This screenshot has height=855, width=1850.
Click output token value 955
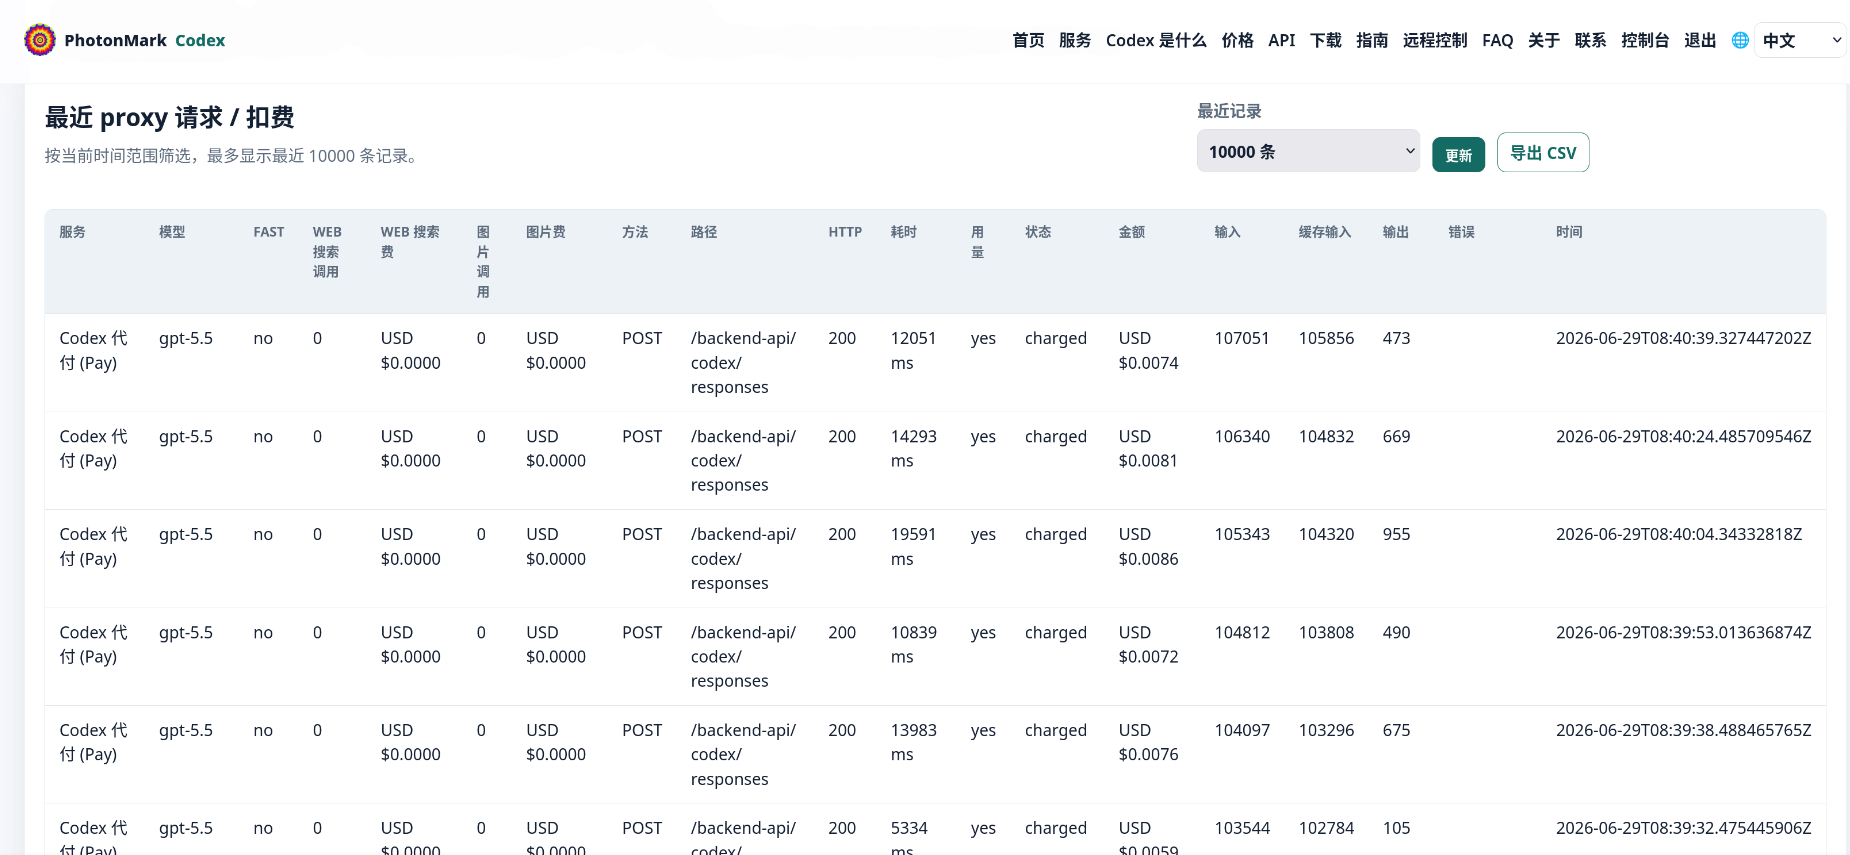[1396, 535]
